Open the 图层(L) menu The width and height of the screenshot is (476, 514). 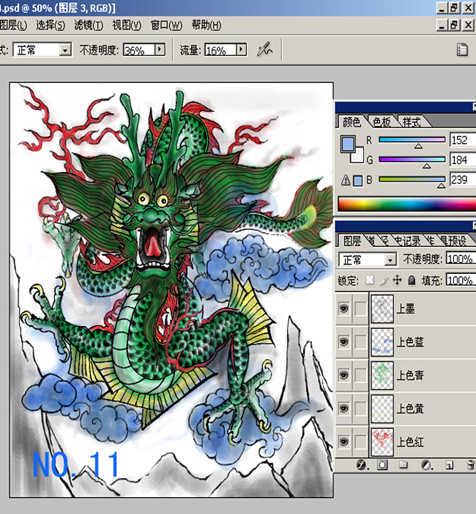13,25
